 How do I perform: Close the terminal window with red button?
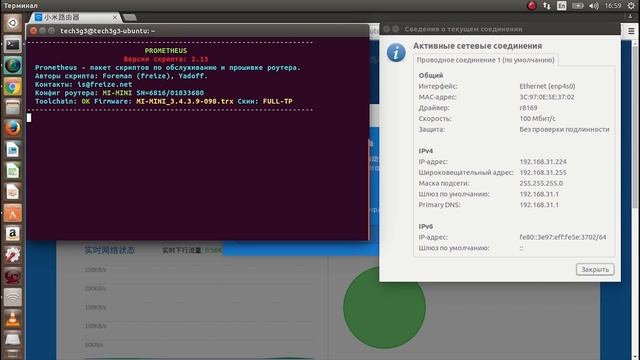(33, 31)
